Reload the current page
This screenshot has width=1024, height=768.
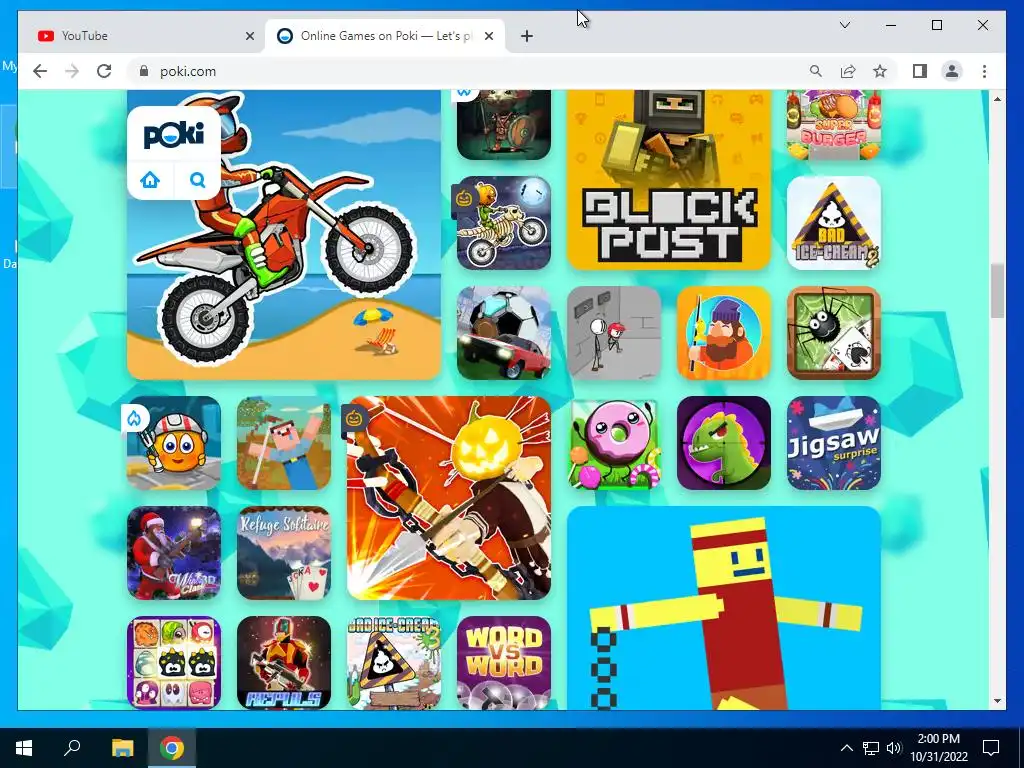104,71
